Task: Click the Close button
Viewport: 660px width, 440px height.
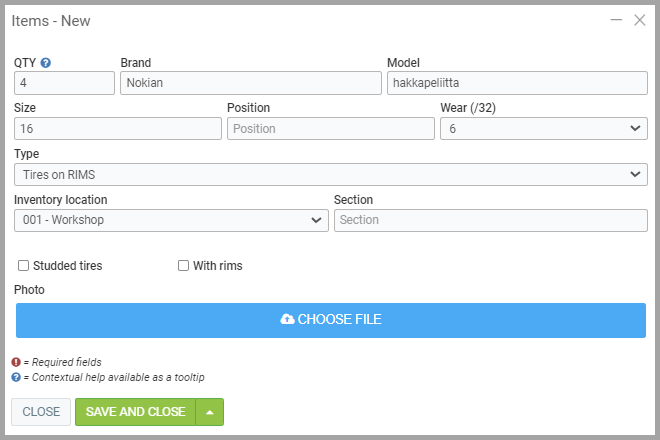Action: pos(41,412)
